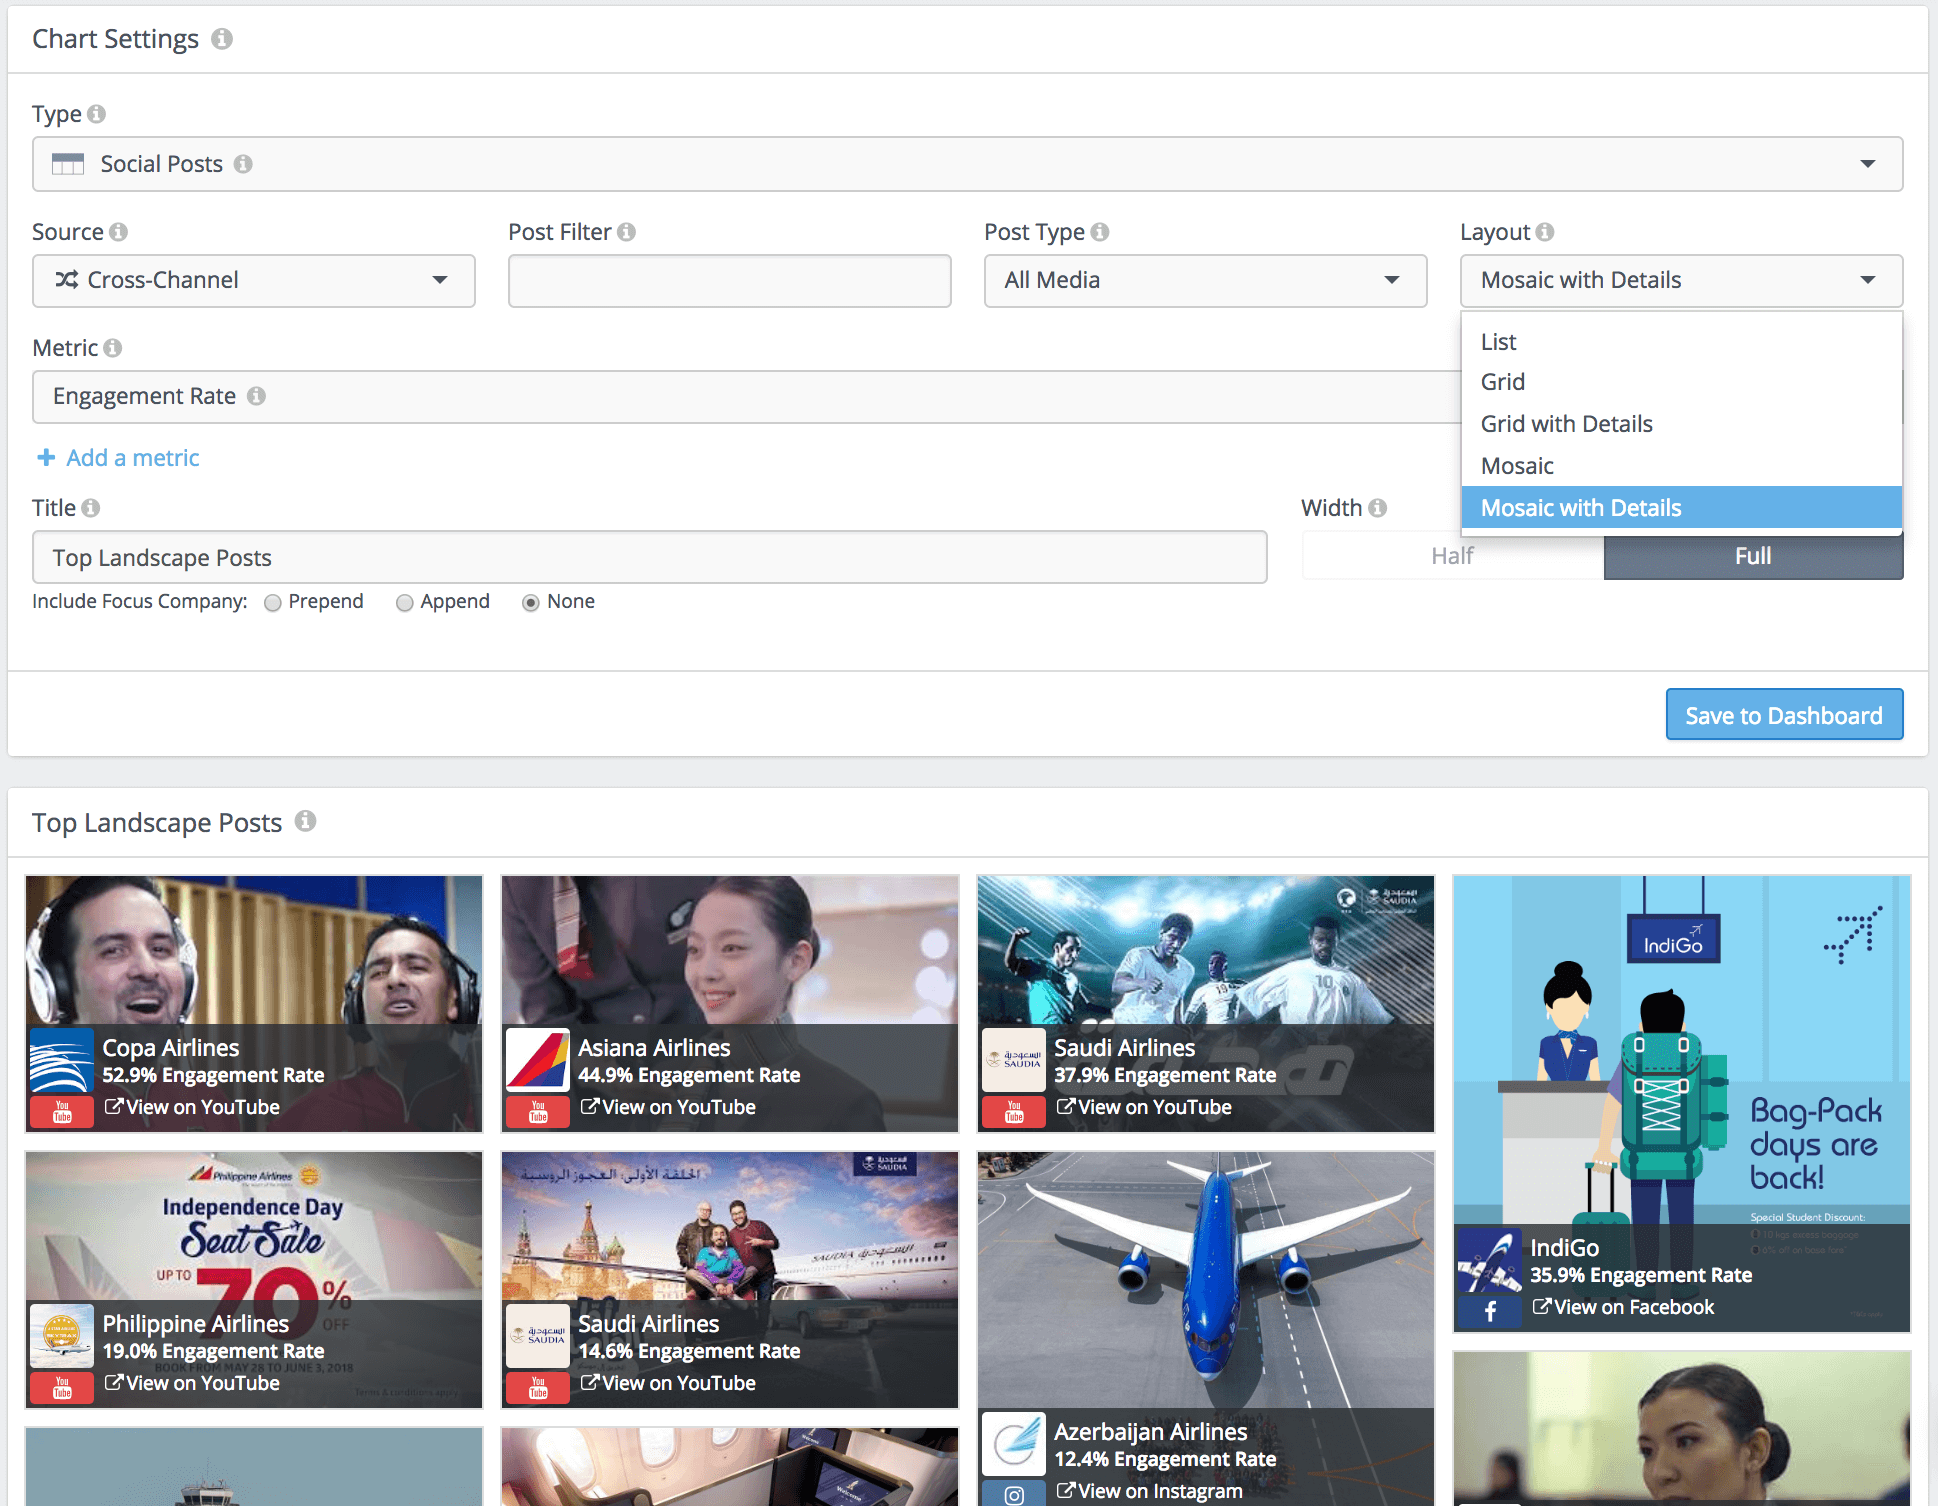Click the Width label info icon

tap(1378, 508)
